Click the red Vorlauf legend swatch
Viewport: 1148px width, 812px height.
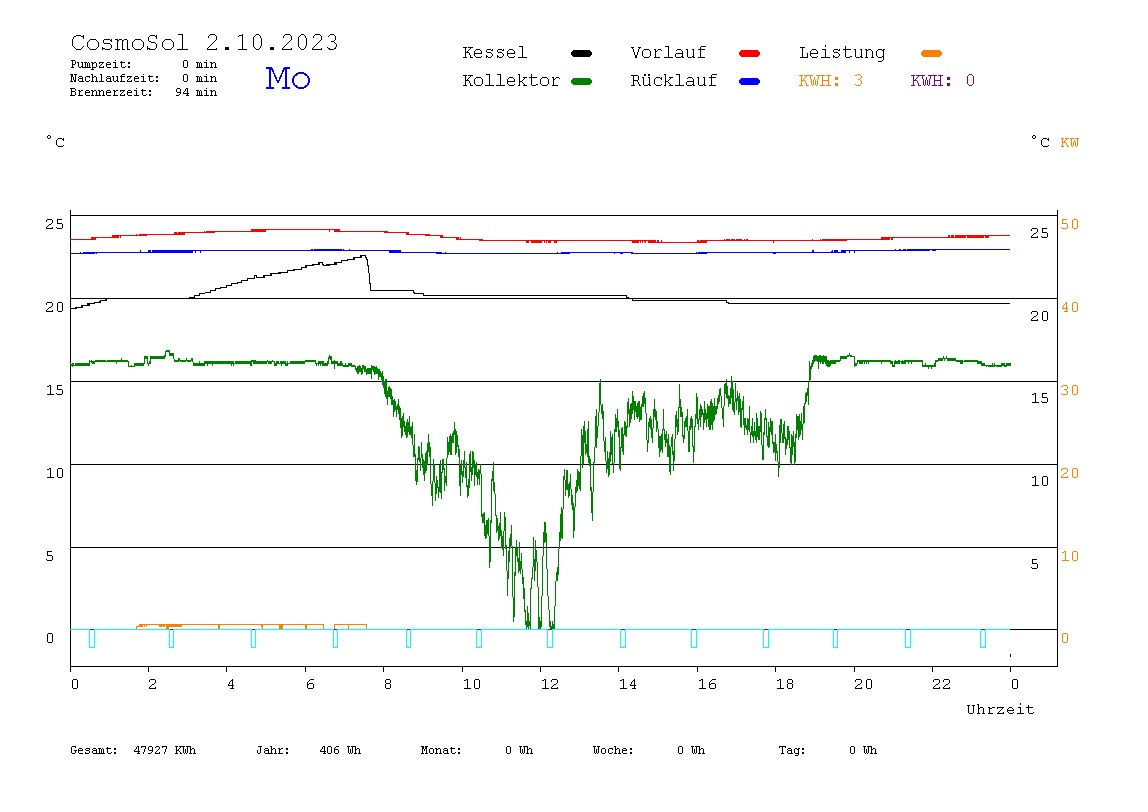pyautogui.click(x=750, y=53)
